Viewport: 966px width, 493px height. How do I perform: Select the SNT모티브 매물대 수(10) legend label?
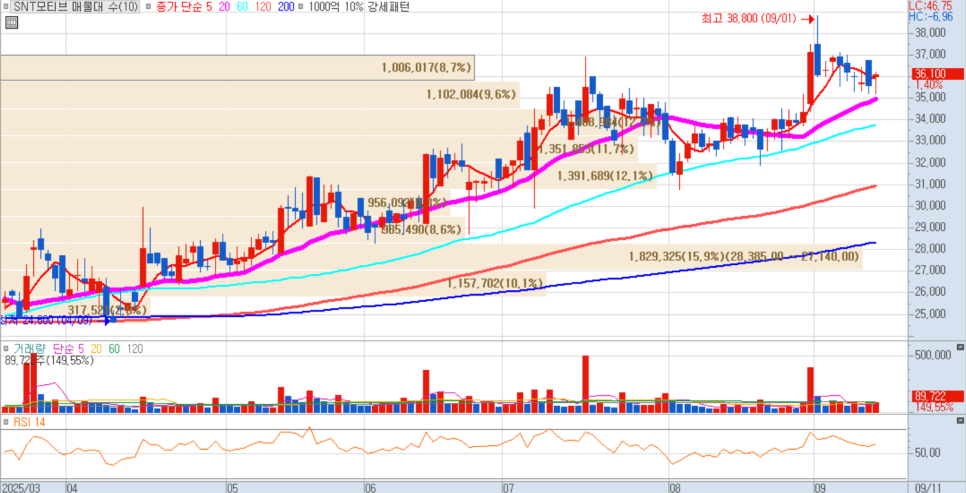click(75, 6)
